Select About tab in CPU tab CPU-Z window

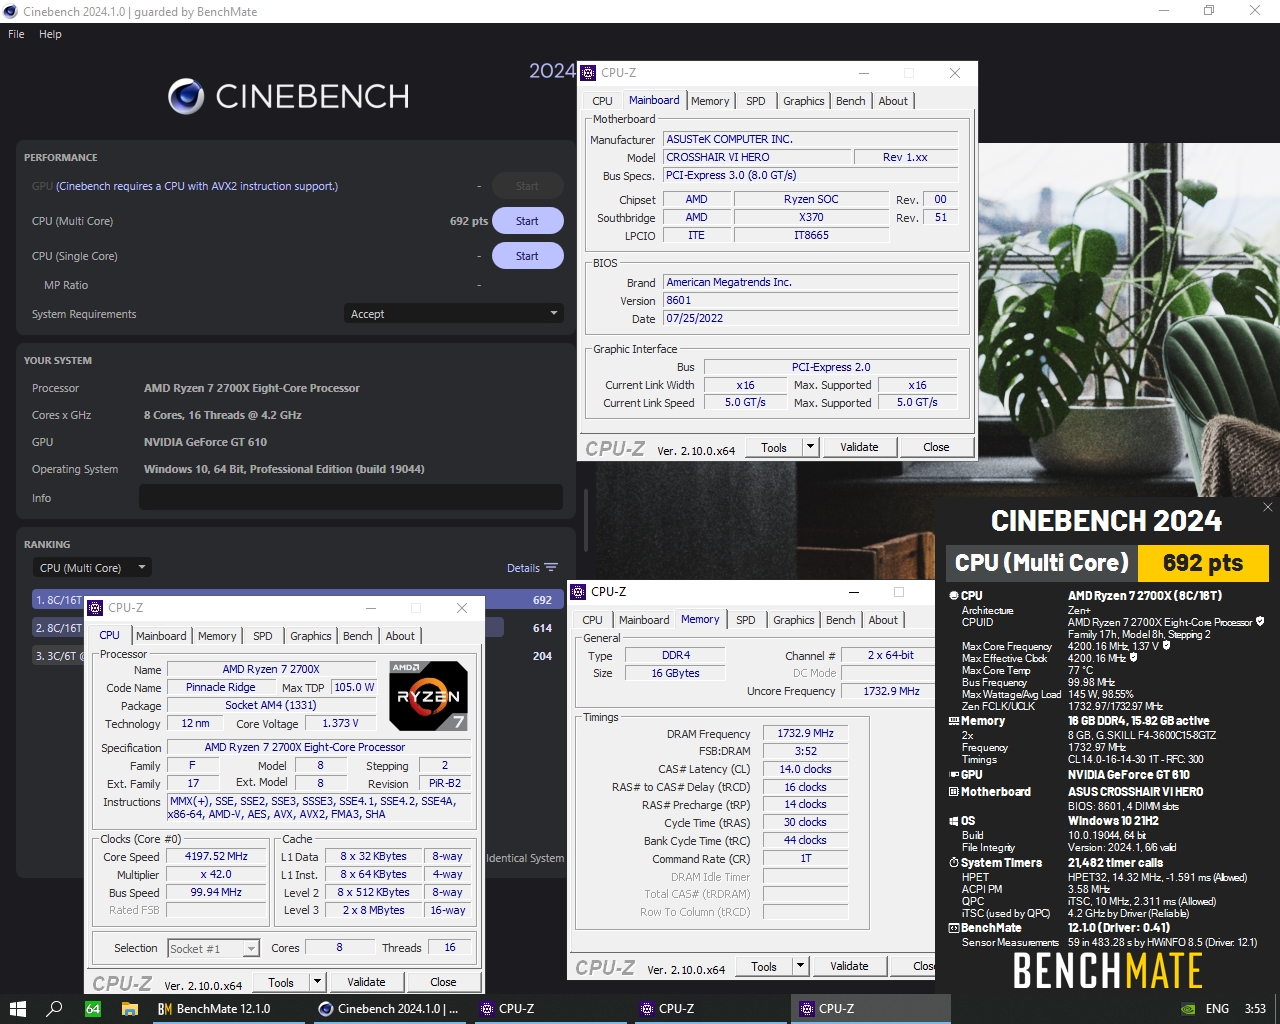click(x=400, y=636)
